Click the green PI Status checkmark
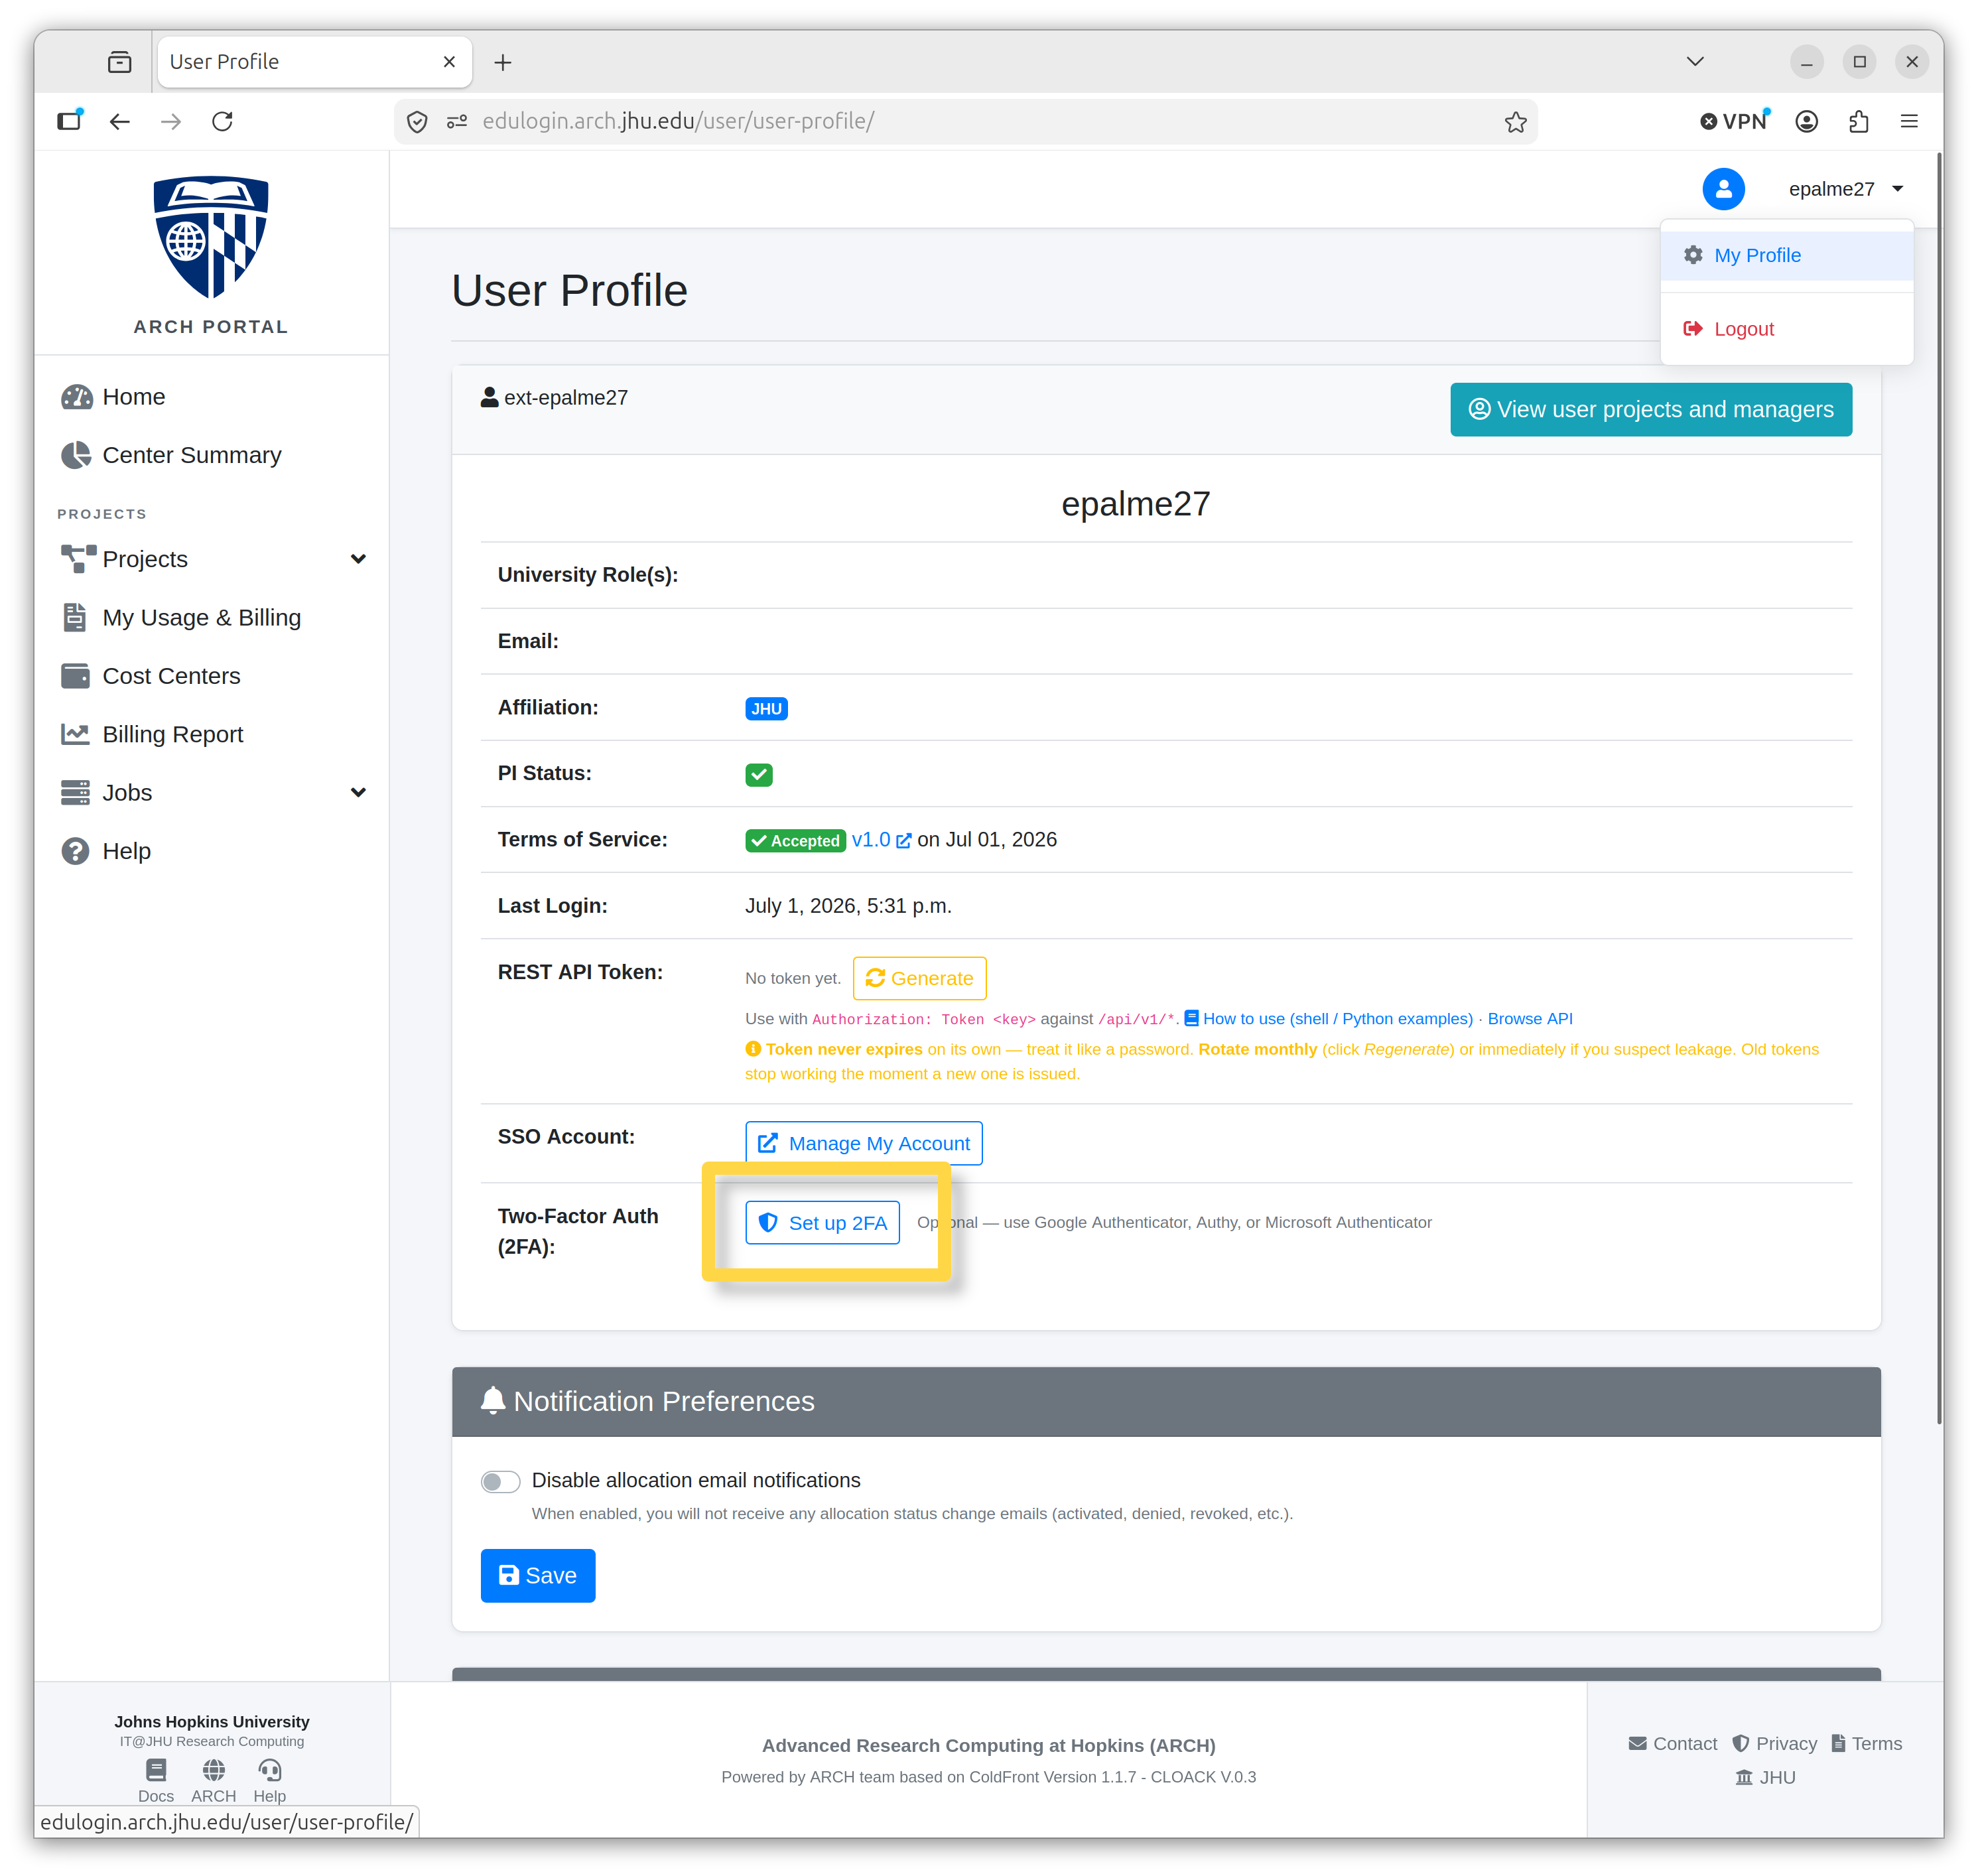 [x=759, y=774]
